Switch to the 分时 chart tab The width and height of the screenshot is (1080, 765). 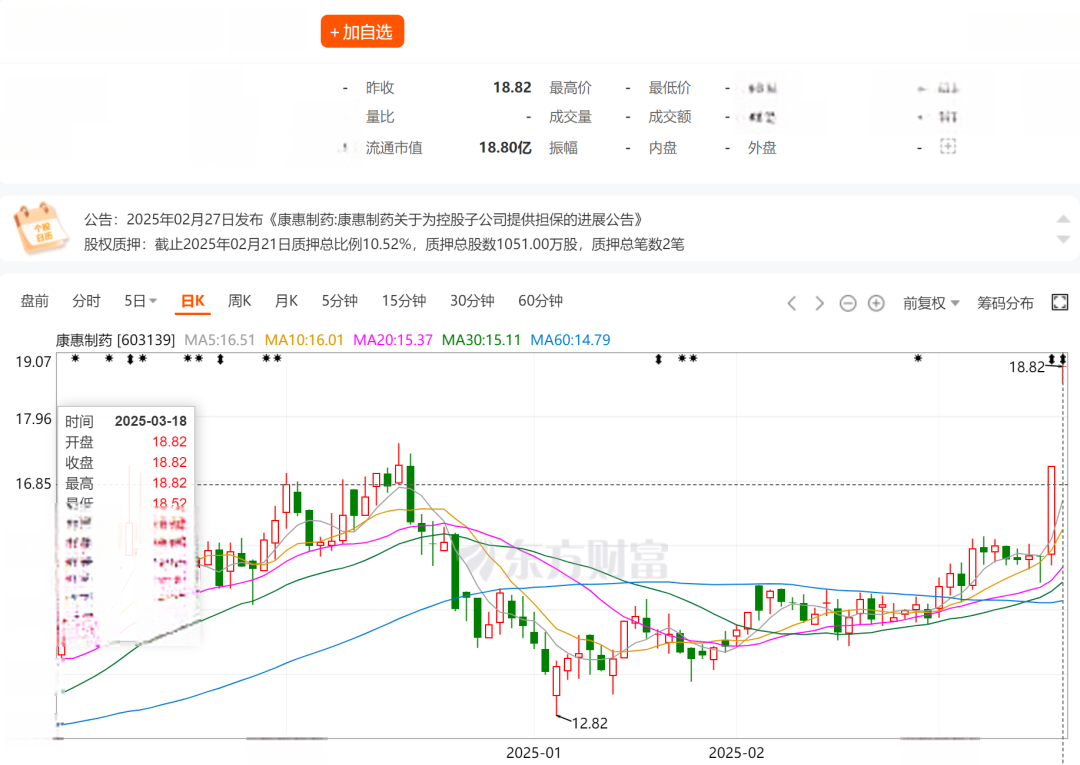point(86,301)
